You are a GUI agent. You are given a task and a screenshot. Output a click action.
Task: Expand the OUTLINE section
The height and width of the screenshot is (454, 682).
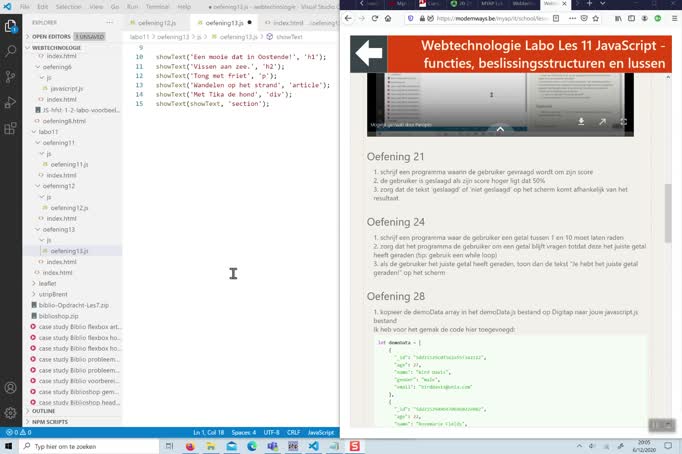[x=43, y=411]
